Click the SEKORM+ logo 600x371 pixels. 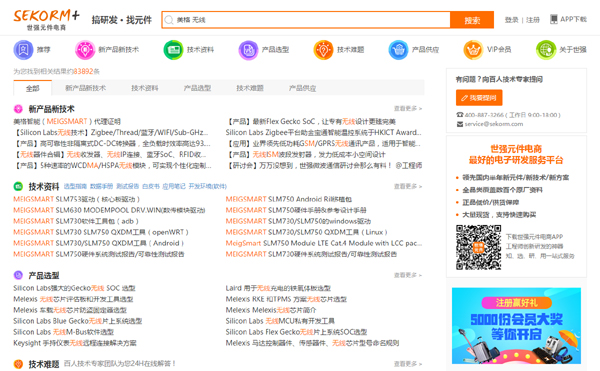[46, 20]
